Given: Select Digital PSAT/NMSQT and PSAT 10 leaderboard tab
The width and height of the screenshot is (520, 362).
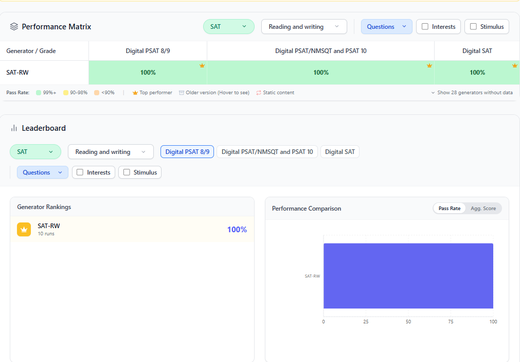Looking at the screenshot, I should 267,152.
